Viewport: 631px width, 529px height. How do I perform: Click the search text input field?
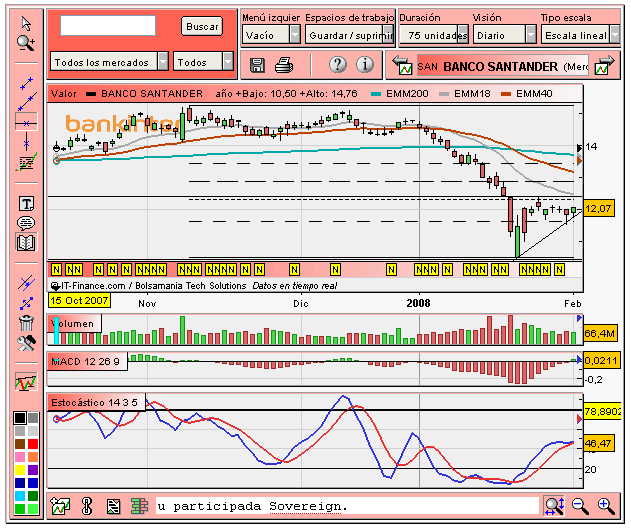click(108, 26)
